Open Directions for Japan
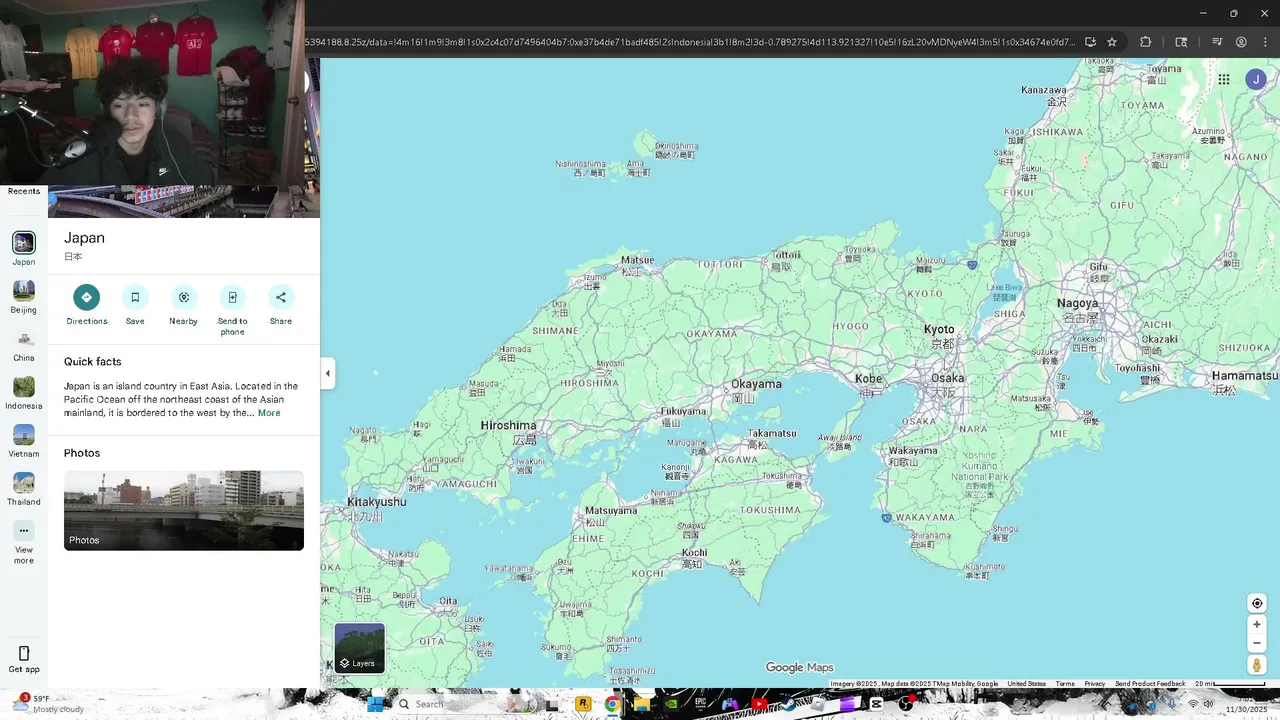 pyautogui.click(x=86, y=297)
